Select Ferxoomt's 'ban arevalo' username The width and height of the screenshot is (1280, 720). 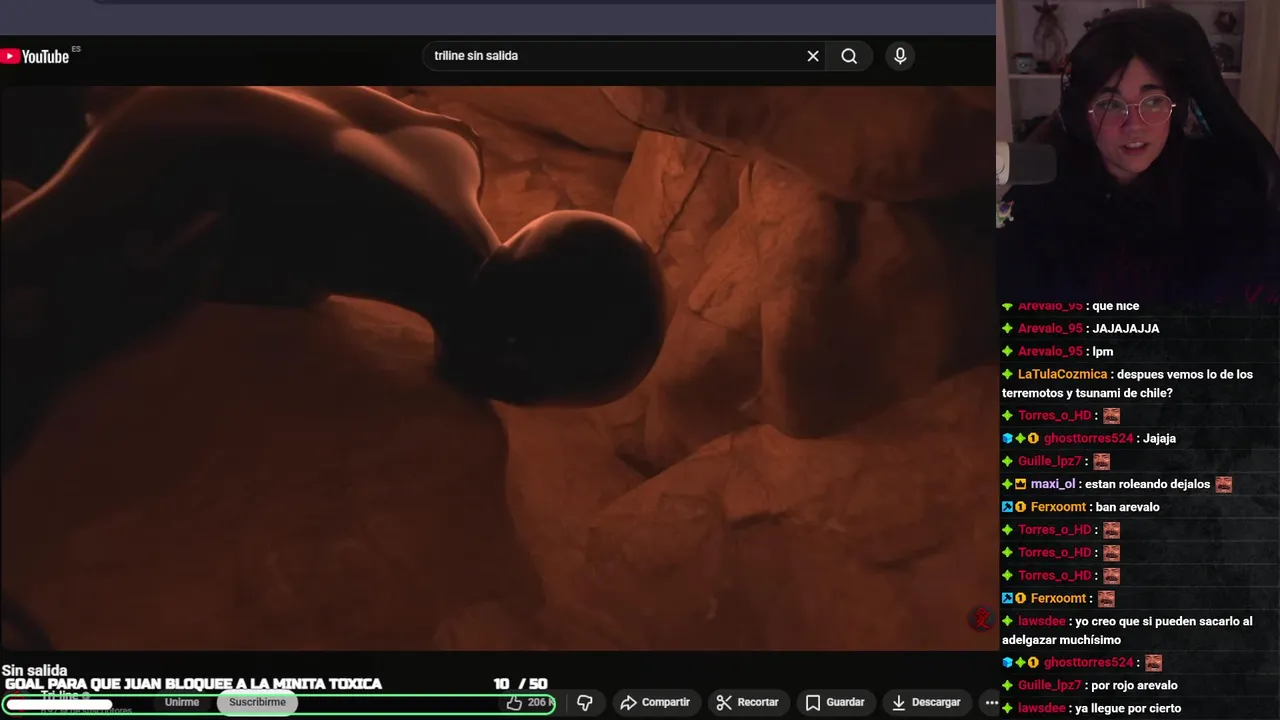point(1058,507)
